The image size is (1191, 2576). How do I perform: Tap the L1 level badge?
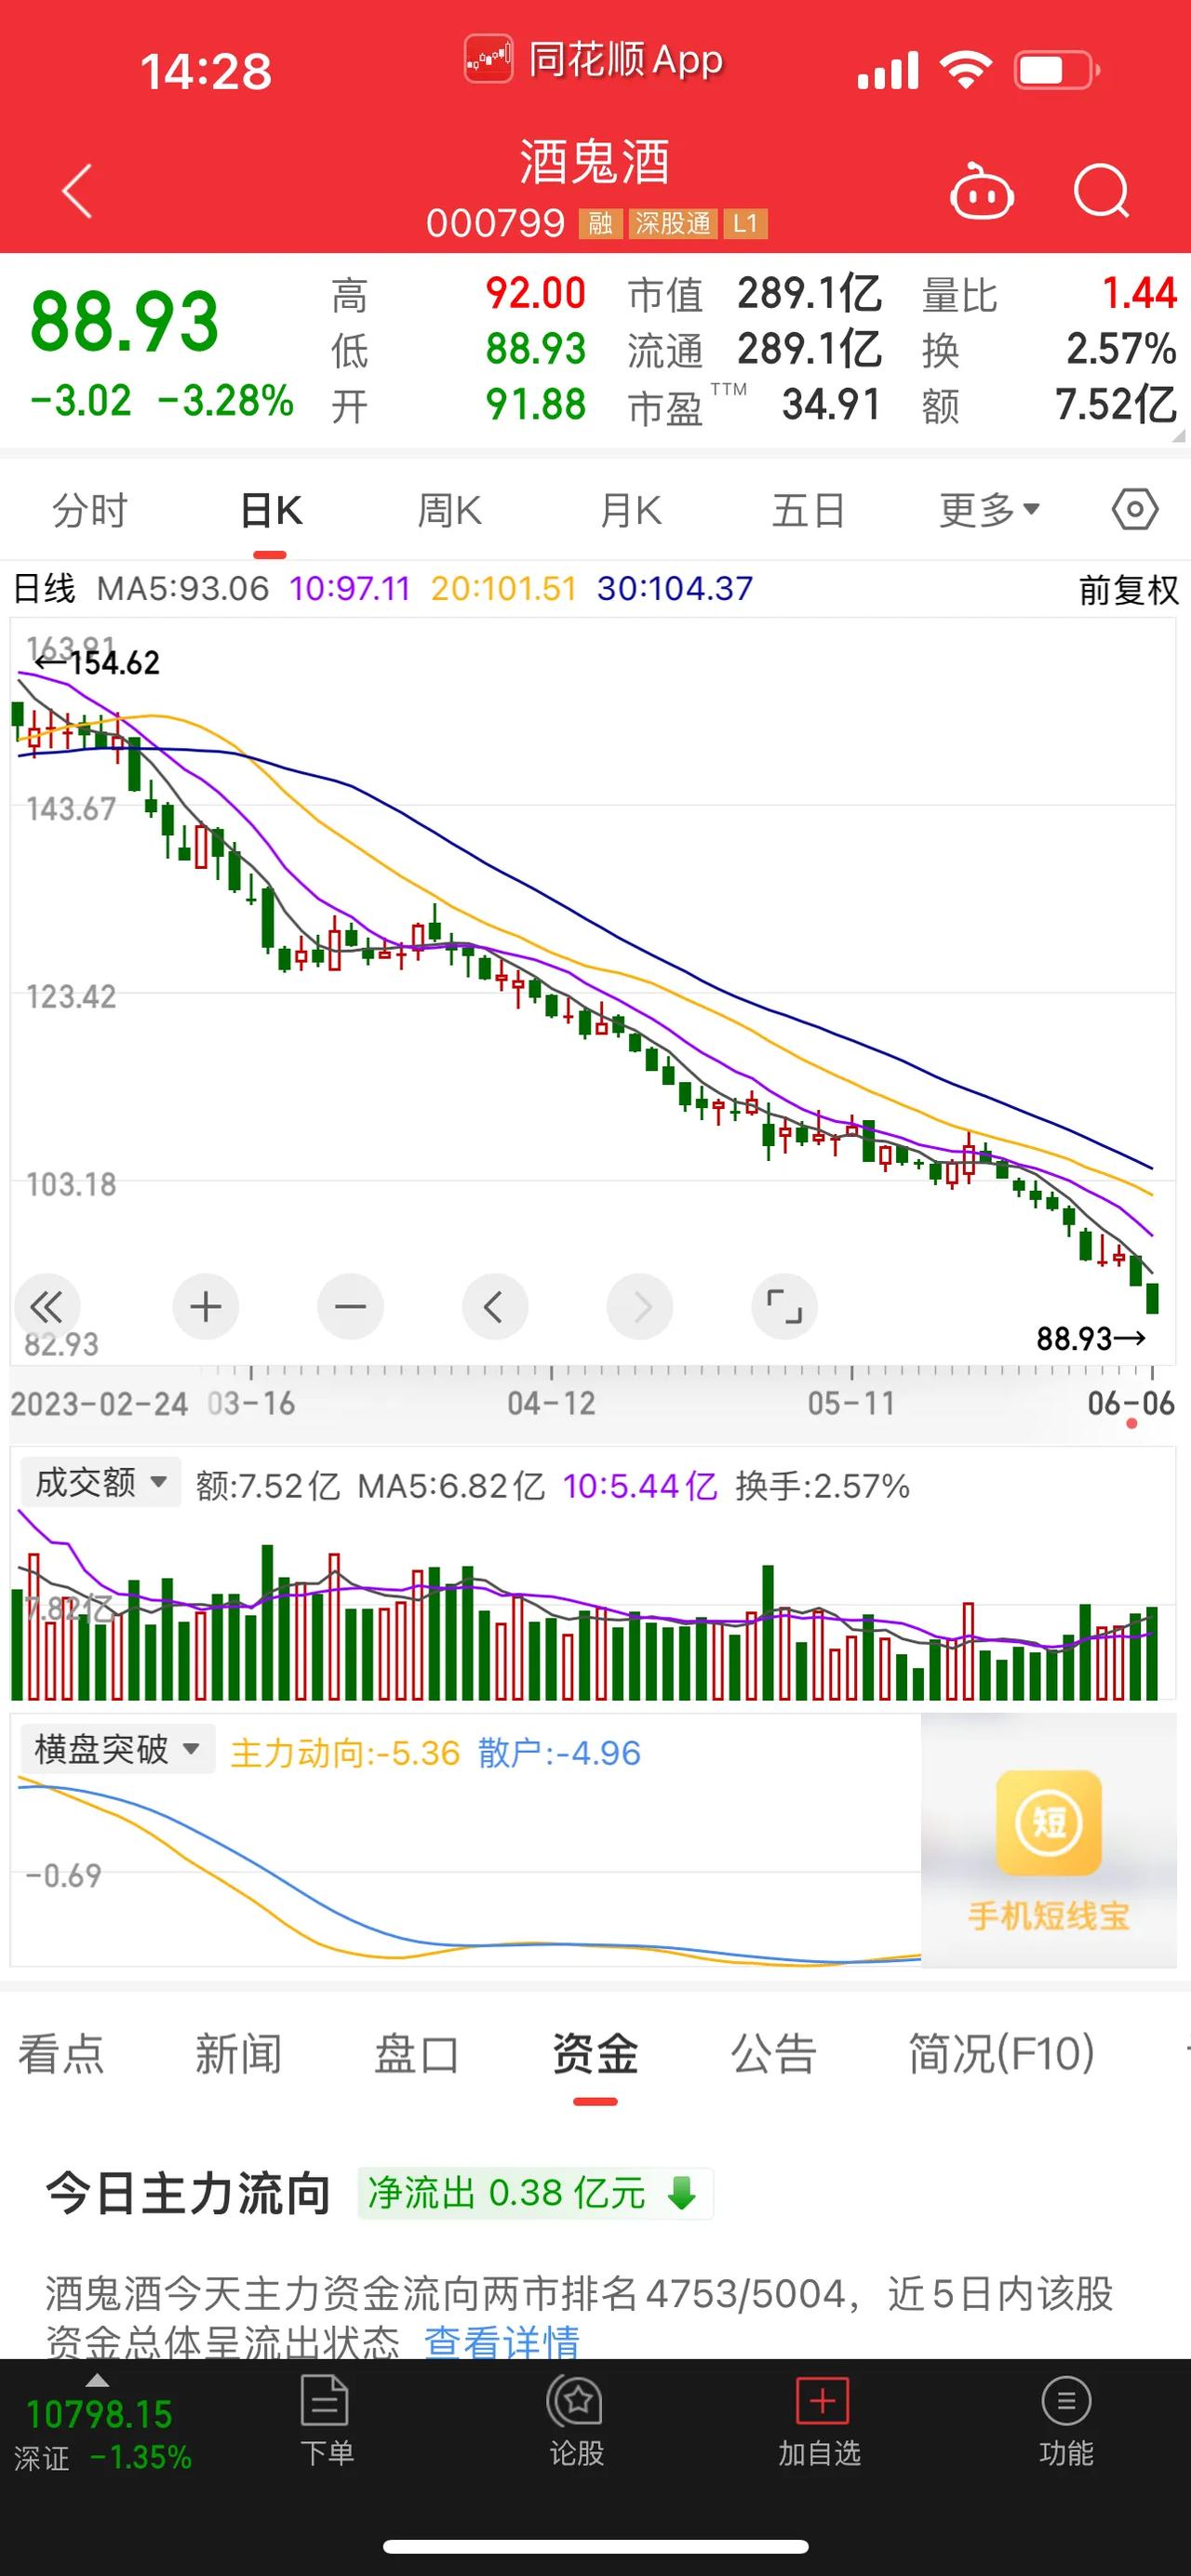pyautogui.click(x=745, y=223)
